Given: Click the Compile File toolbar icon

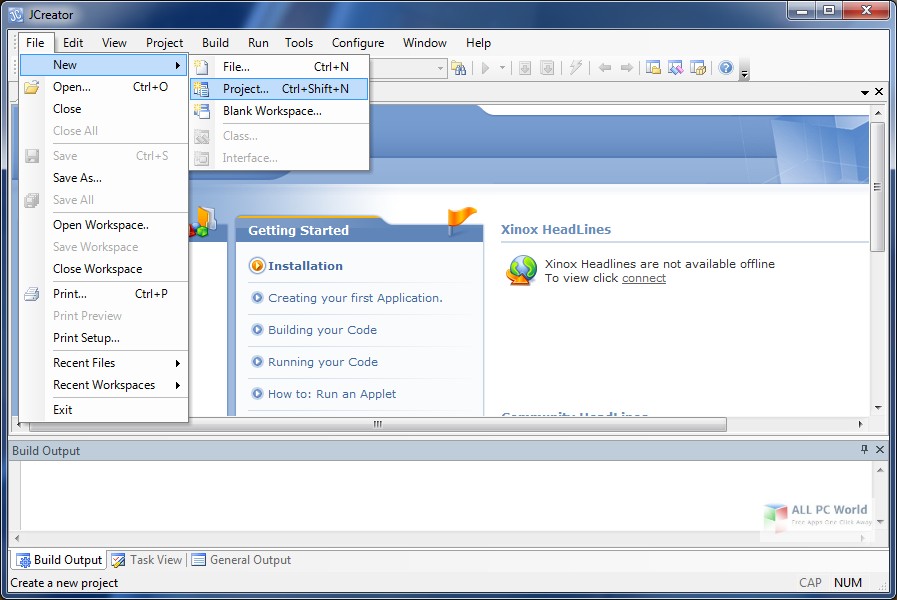Looking at the screenshot, I should point(525,68).
